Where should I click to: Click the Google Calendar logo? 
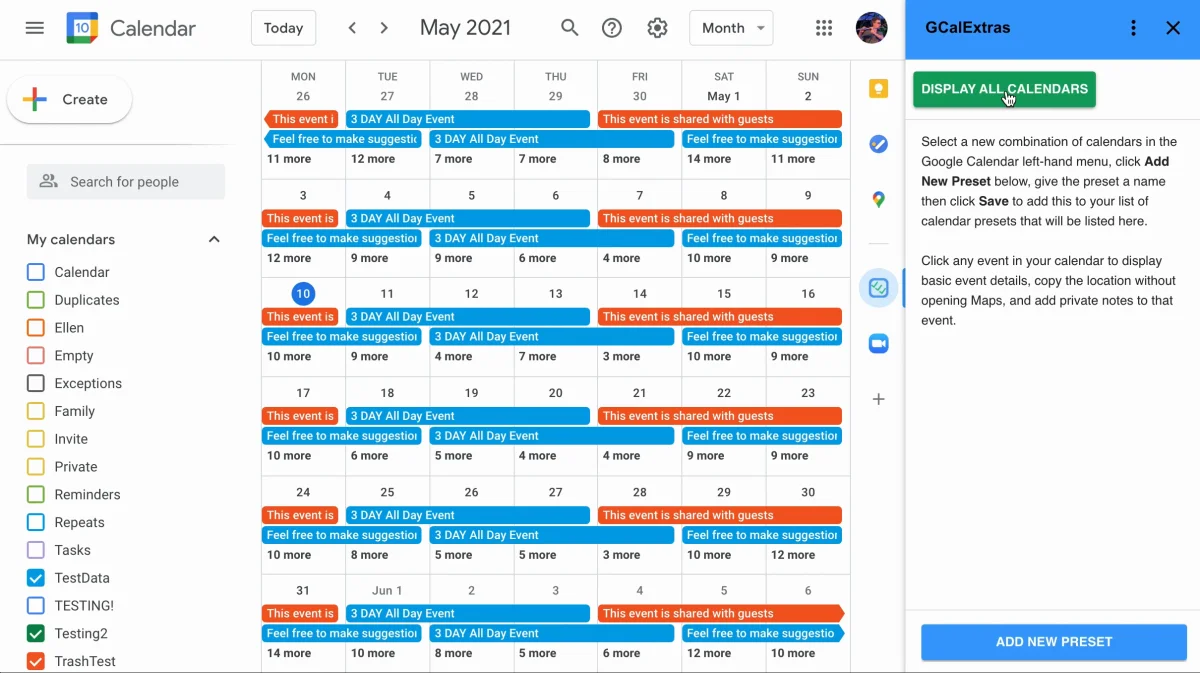82,28
